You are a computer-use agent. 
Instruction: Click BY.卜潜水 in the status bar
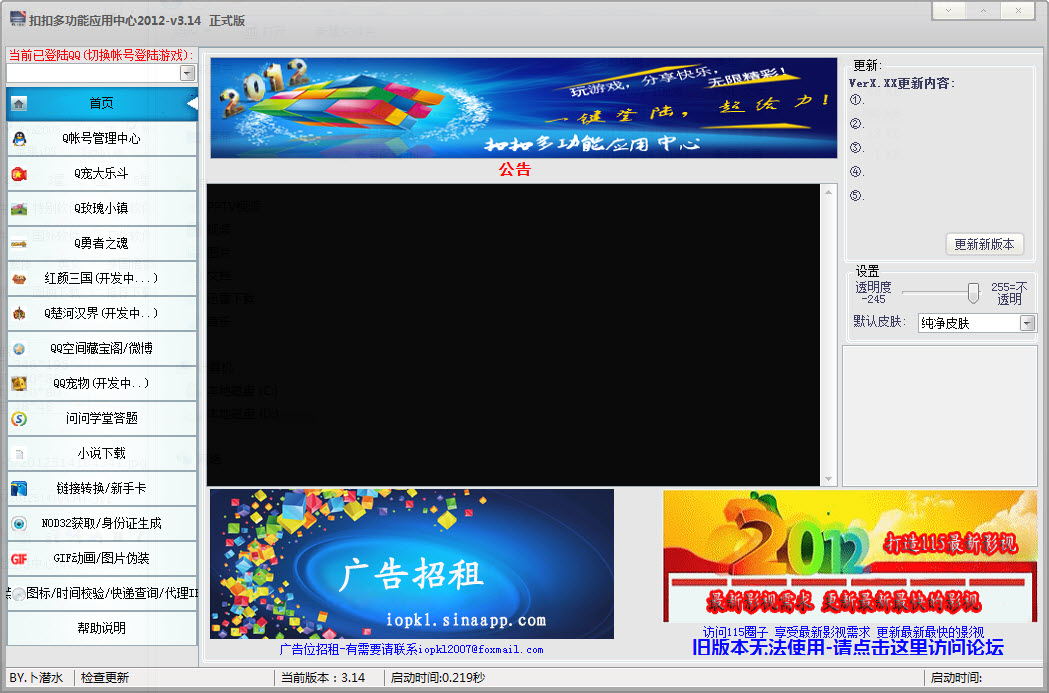tap(37, 678)
